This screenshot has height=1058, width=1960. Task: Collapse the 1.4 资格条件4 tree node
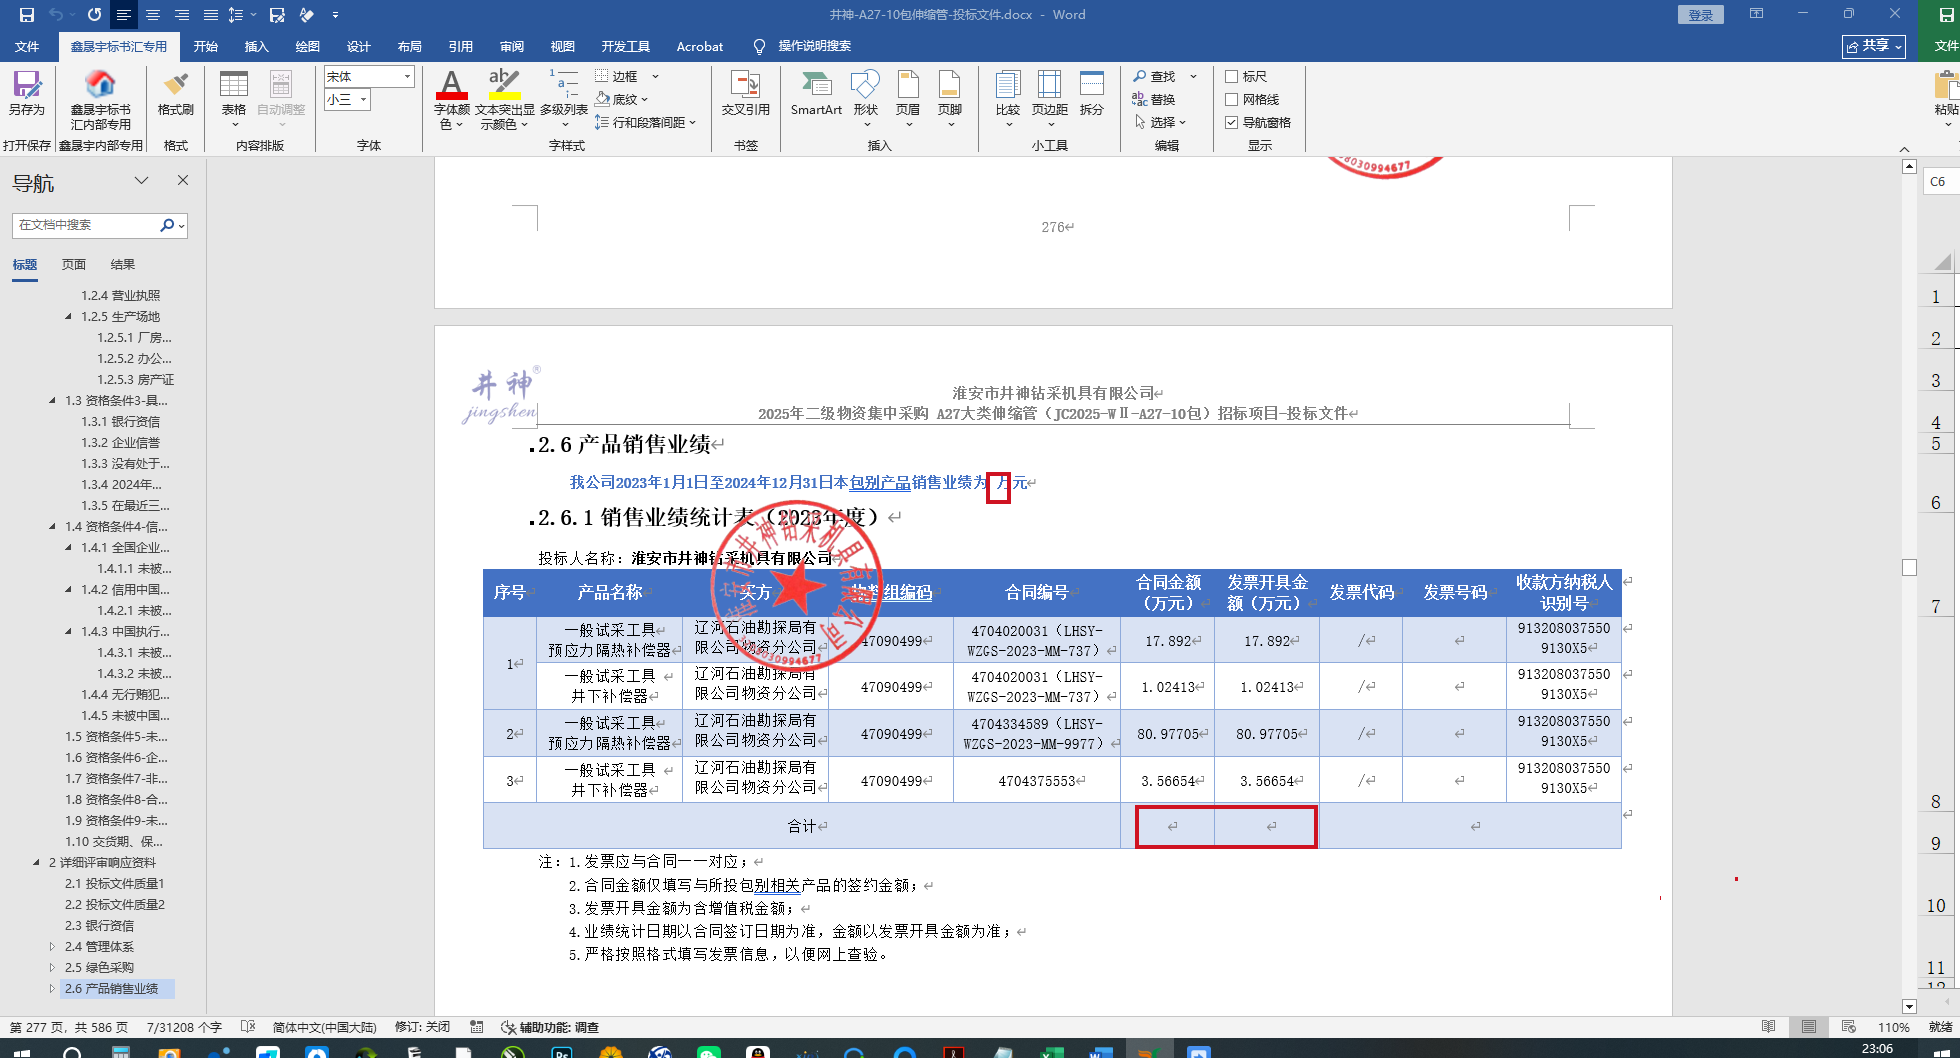[x=53, y=527]
